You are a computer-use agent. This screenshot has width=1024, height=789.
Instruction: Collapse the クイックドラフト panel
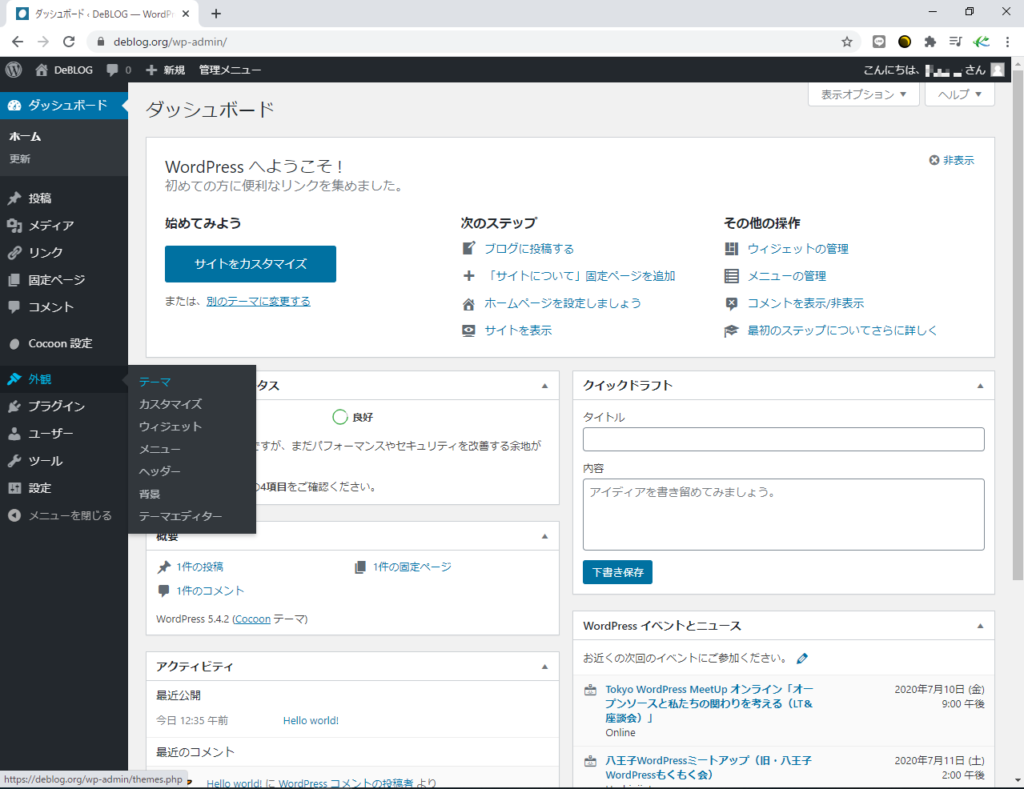click(x=980, y=386)
